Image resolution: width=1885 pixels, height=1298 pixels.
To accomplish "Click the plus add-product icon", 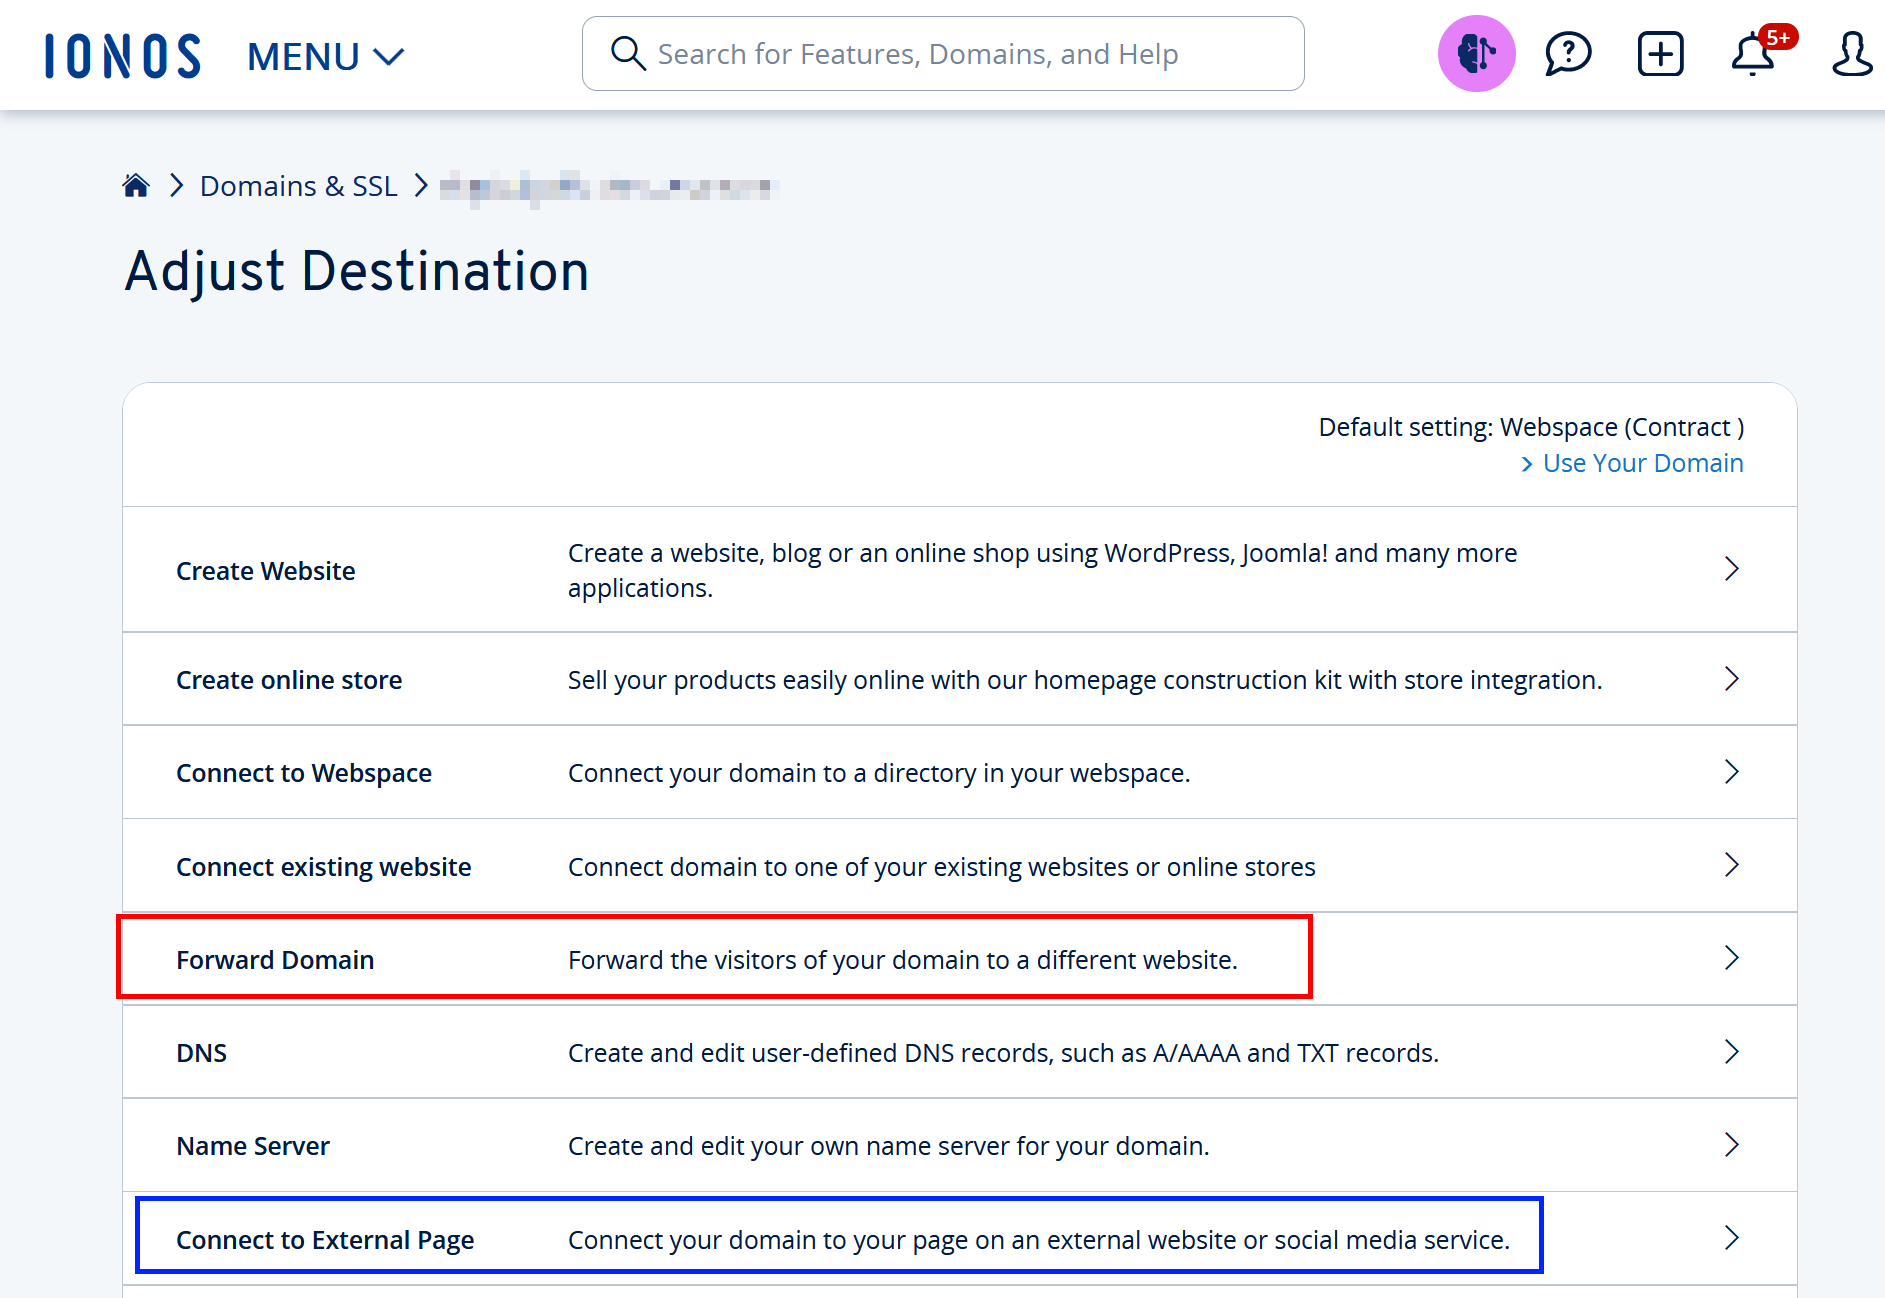I will [1660, 54].
